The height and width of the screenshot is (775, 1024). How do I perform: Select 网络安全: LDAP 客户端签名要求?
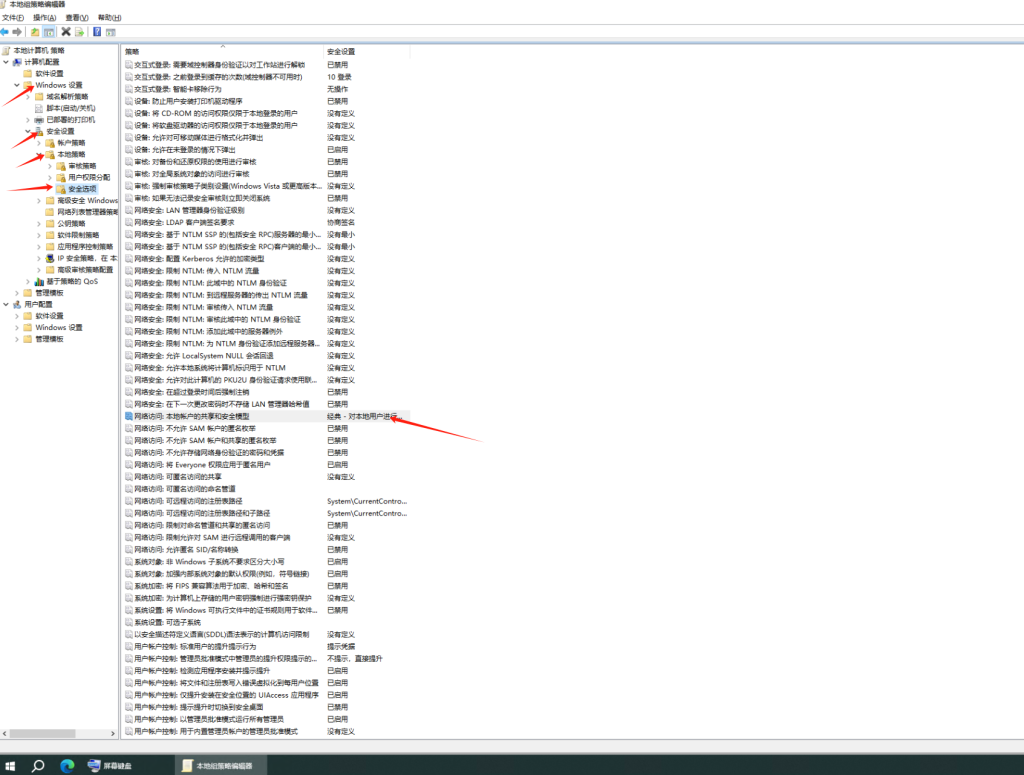184,223
